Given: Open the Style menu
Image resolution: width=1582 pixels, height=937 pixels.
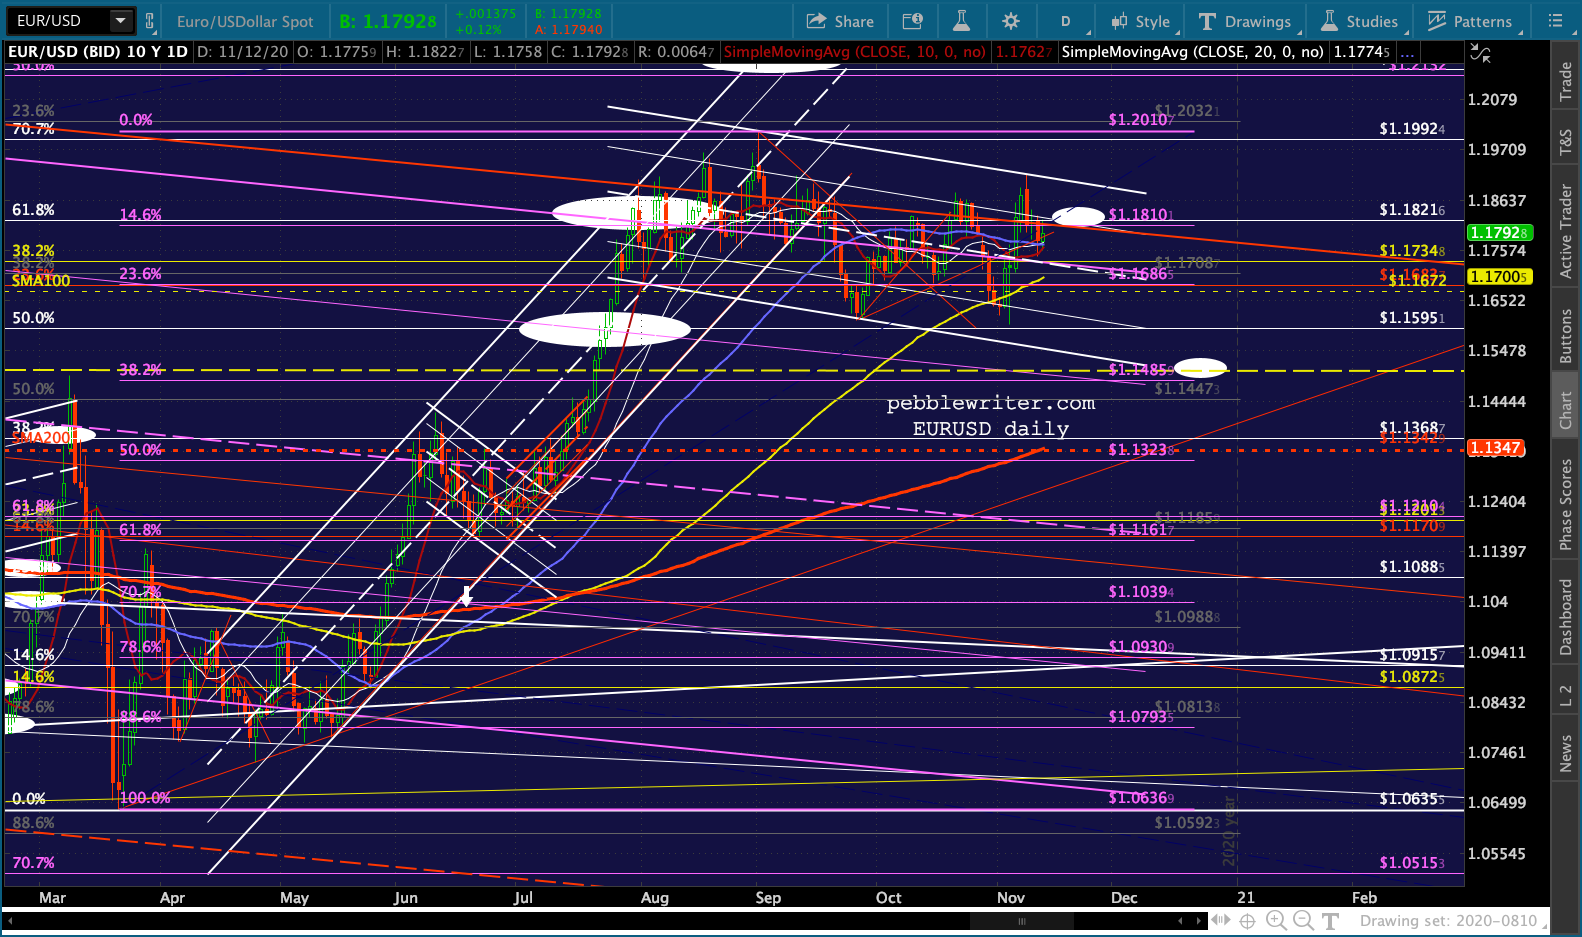Looking at the screenshot, I should point(1141,21).
